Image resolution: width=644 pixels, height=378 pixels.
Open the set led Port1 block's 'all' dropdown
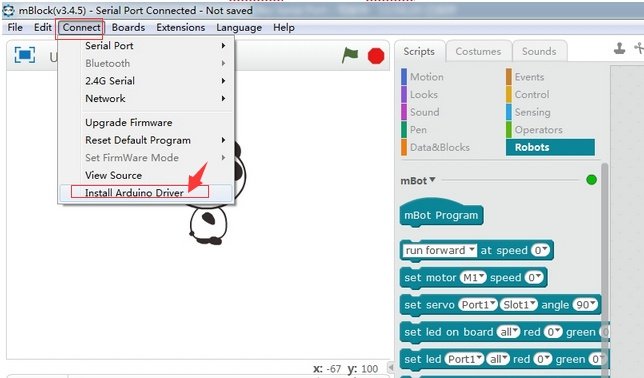pyautogui.click(x=497, y=359)
